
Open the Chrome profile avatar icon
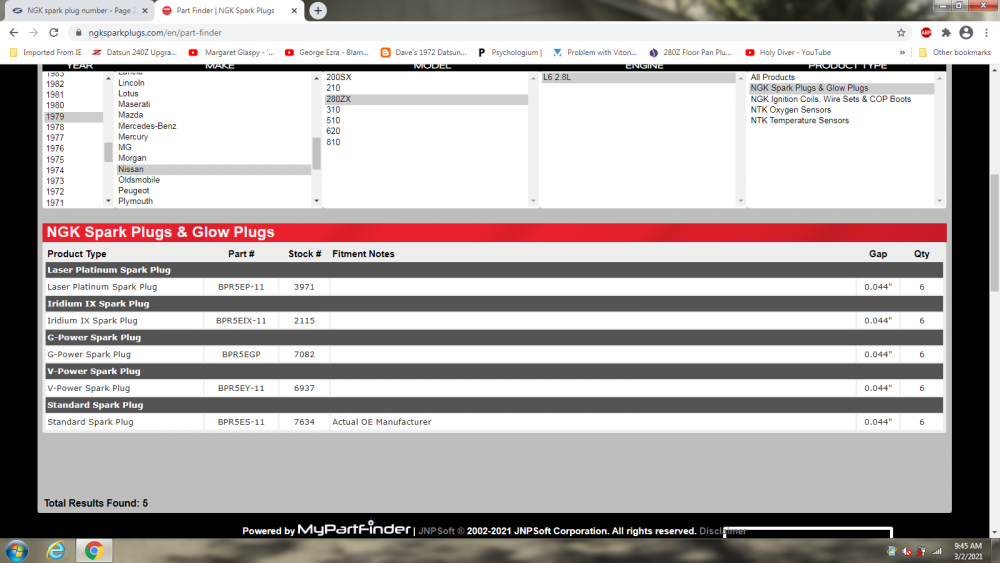click(966, 33)
